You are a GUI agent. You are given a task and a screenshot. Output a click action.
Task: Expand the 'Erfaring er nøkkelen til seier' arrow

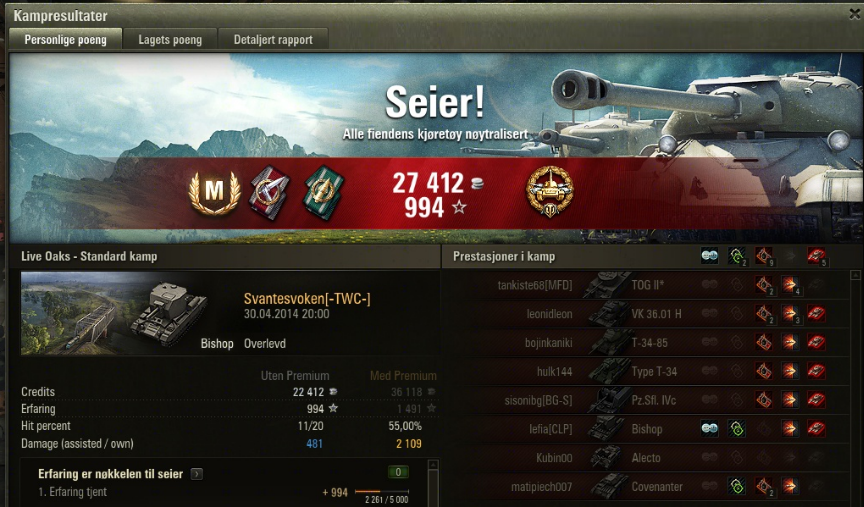(x=197, y=474)
